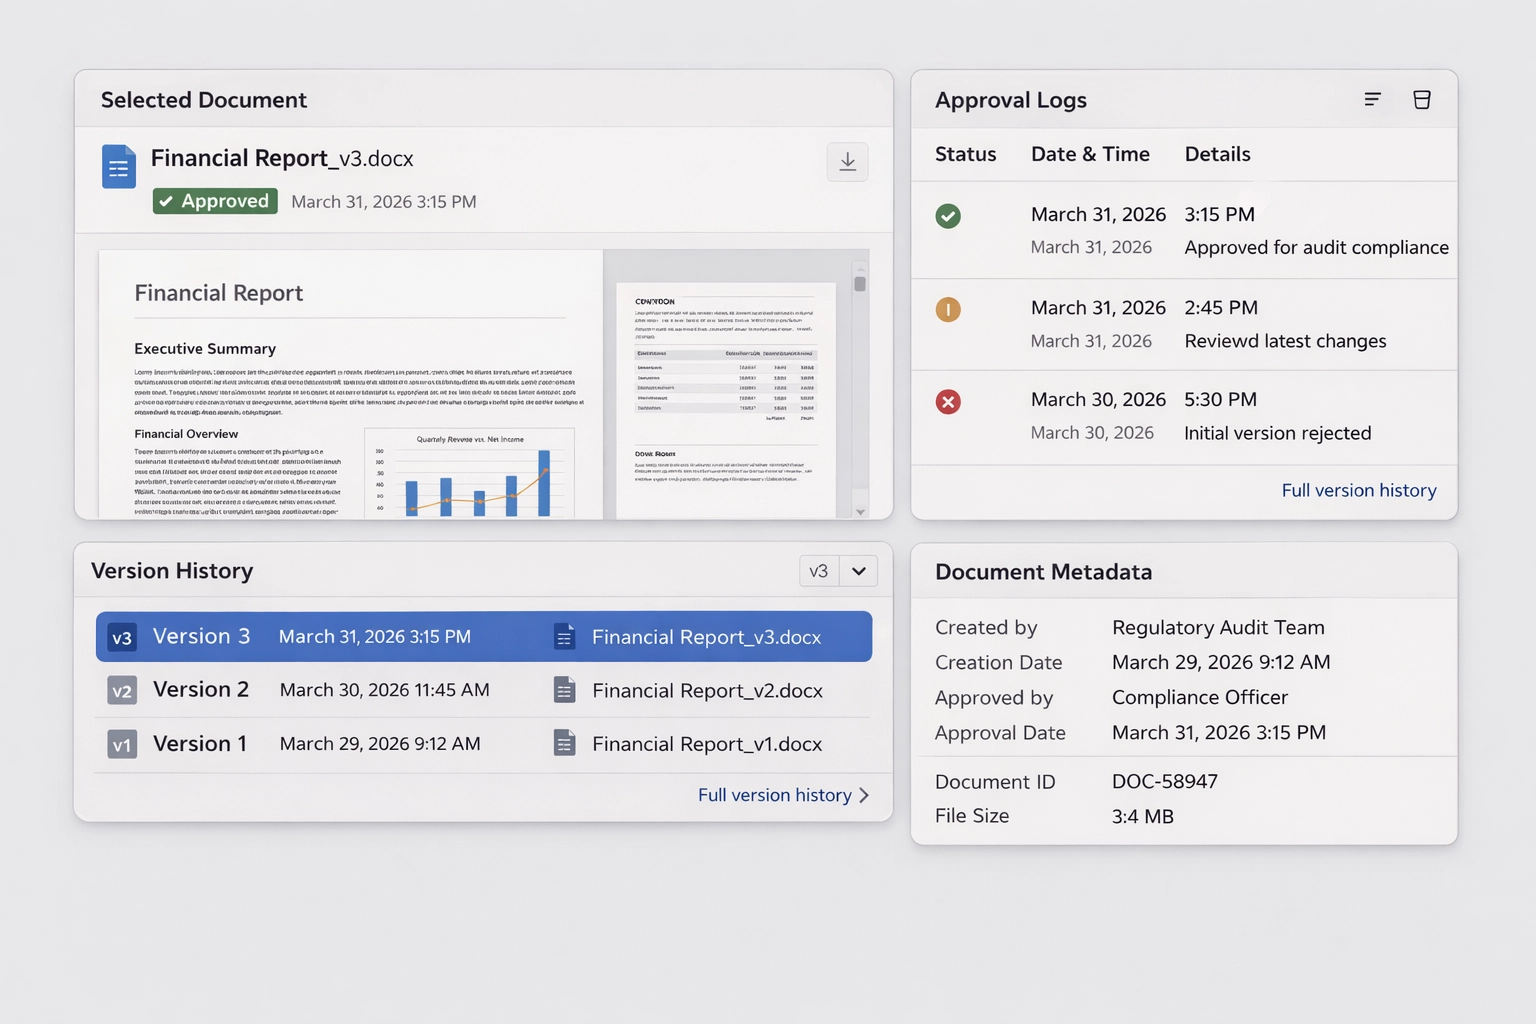Click file icon next to Financial Report_v2.docx
1536x1024 pixels.
pos(565,690)
